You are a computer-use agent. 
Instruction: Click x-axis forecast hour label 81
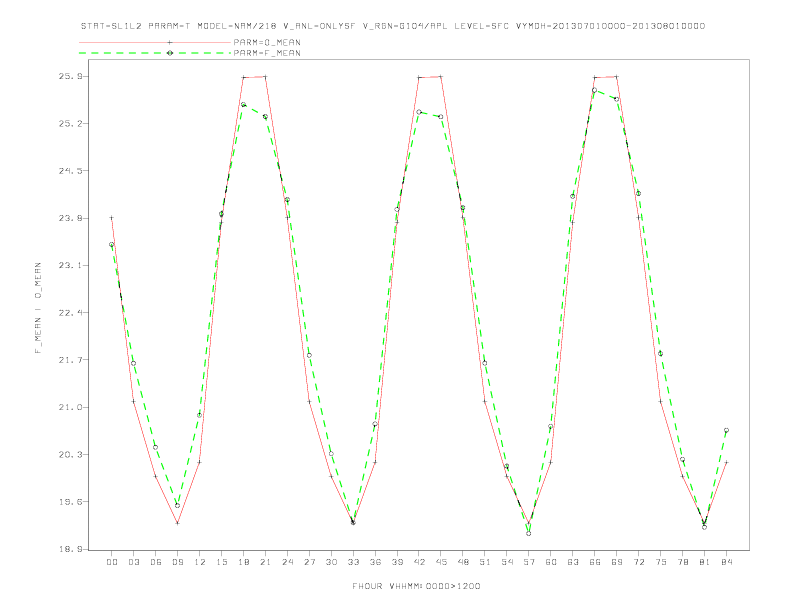[705, 562]
